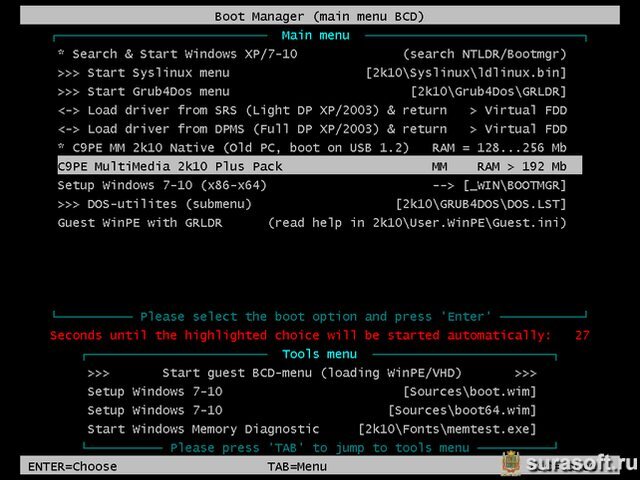Choose Setup Windows 7-10 (x86-x64) entry
The height and width of the screenshot is (480, 640).
[x=312, y=185]
